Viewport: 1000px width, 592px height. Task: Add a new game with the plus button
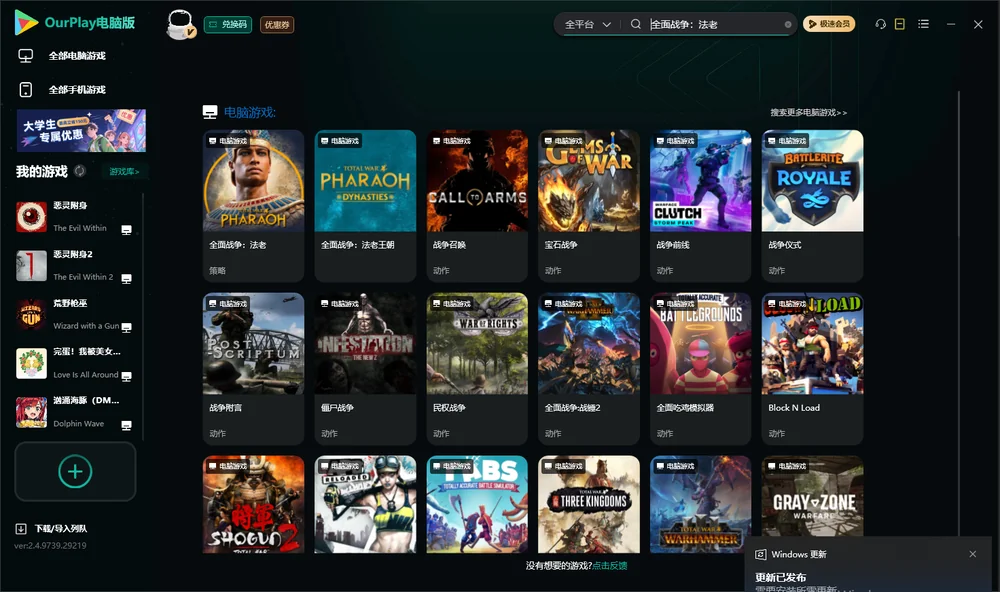click(x=75, y=471)
